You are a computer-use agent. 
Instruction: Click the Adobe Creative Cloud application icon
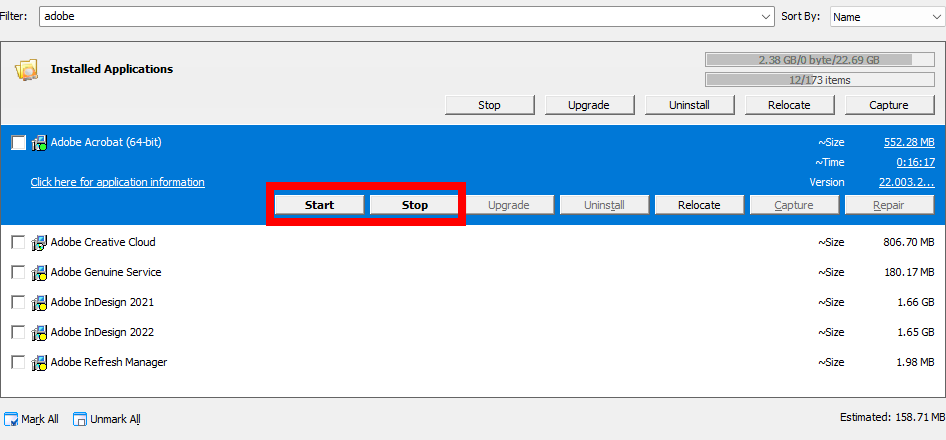click(39, 243)
